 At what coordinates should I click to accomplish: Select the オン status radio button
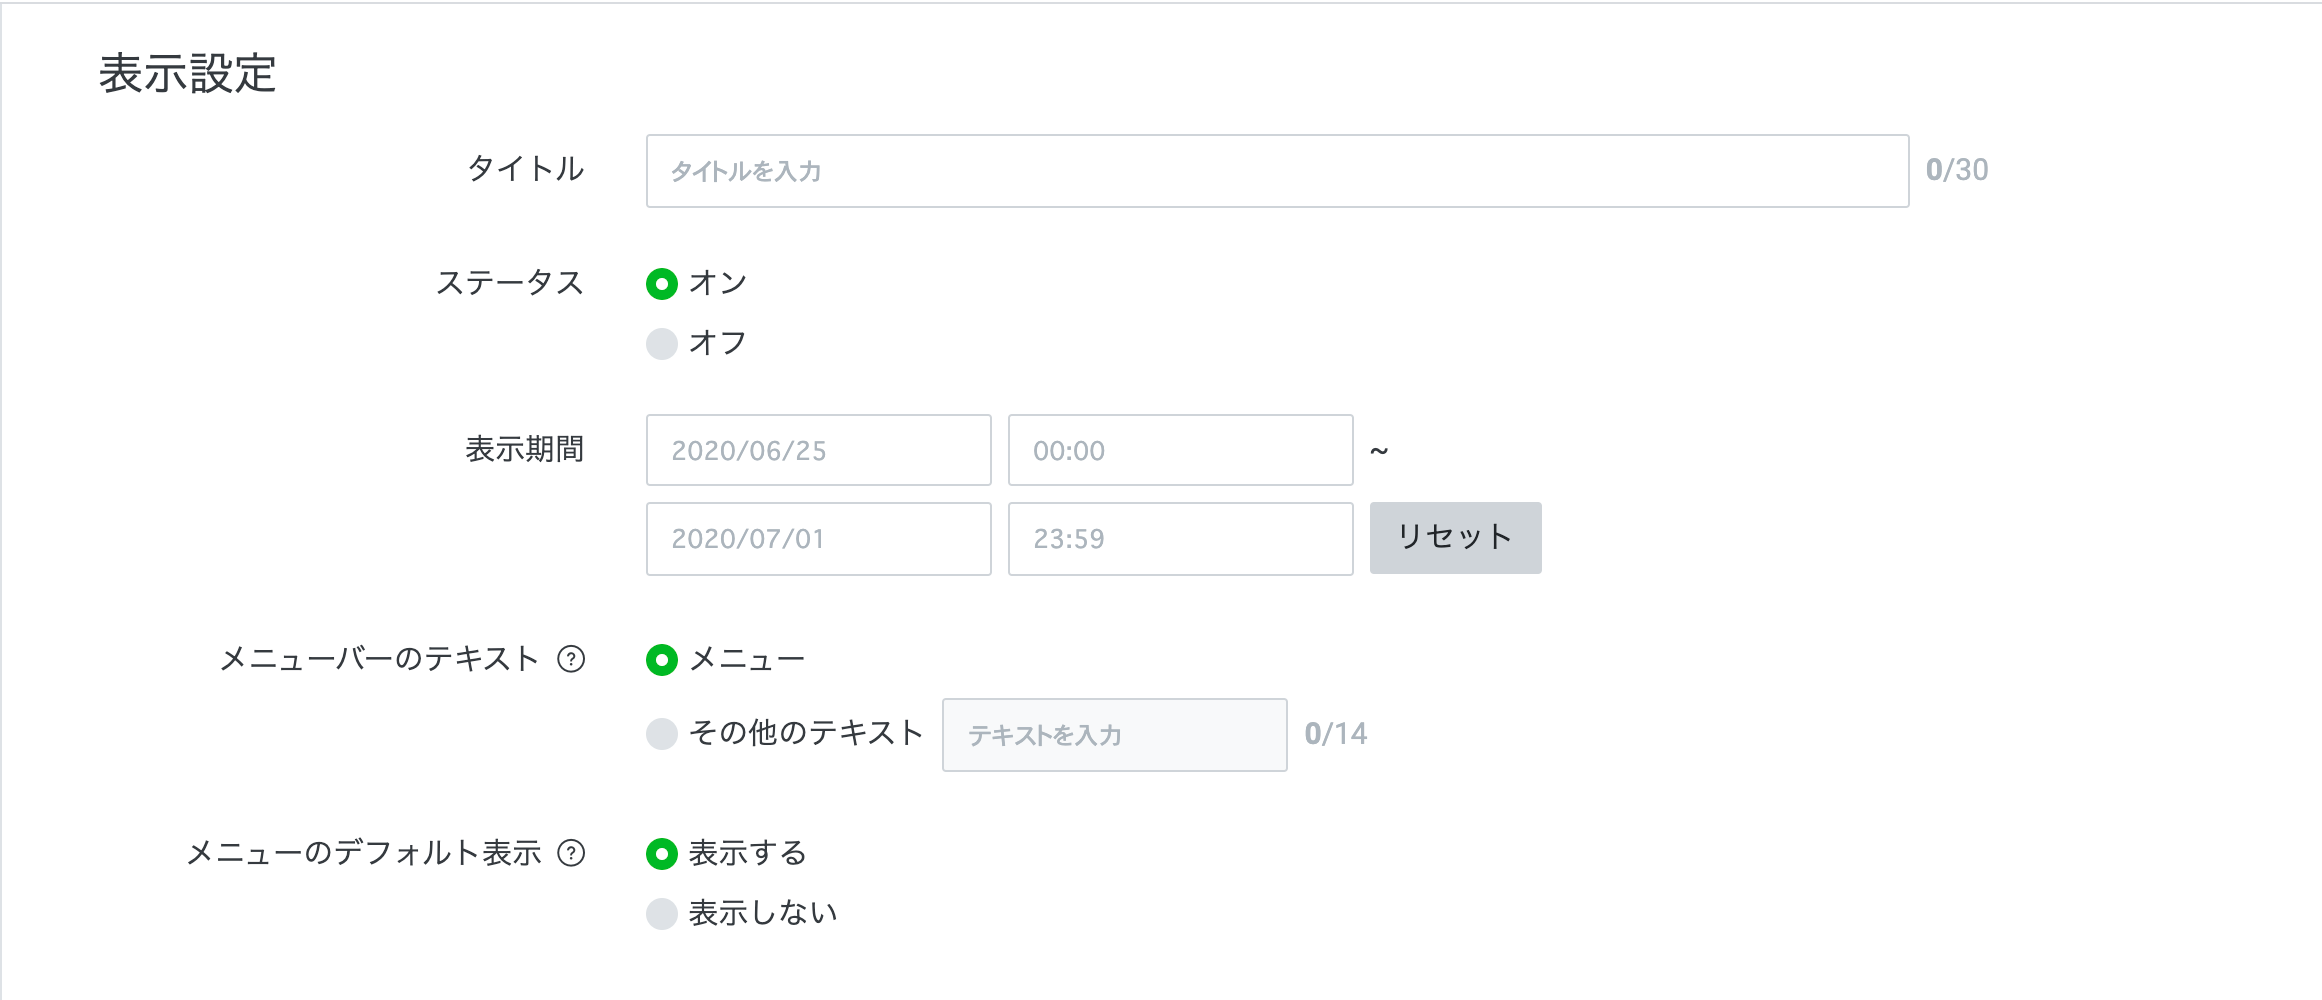click(662, 284)
